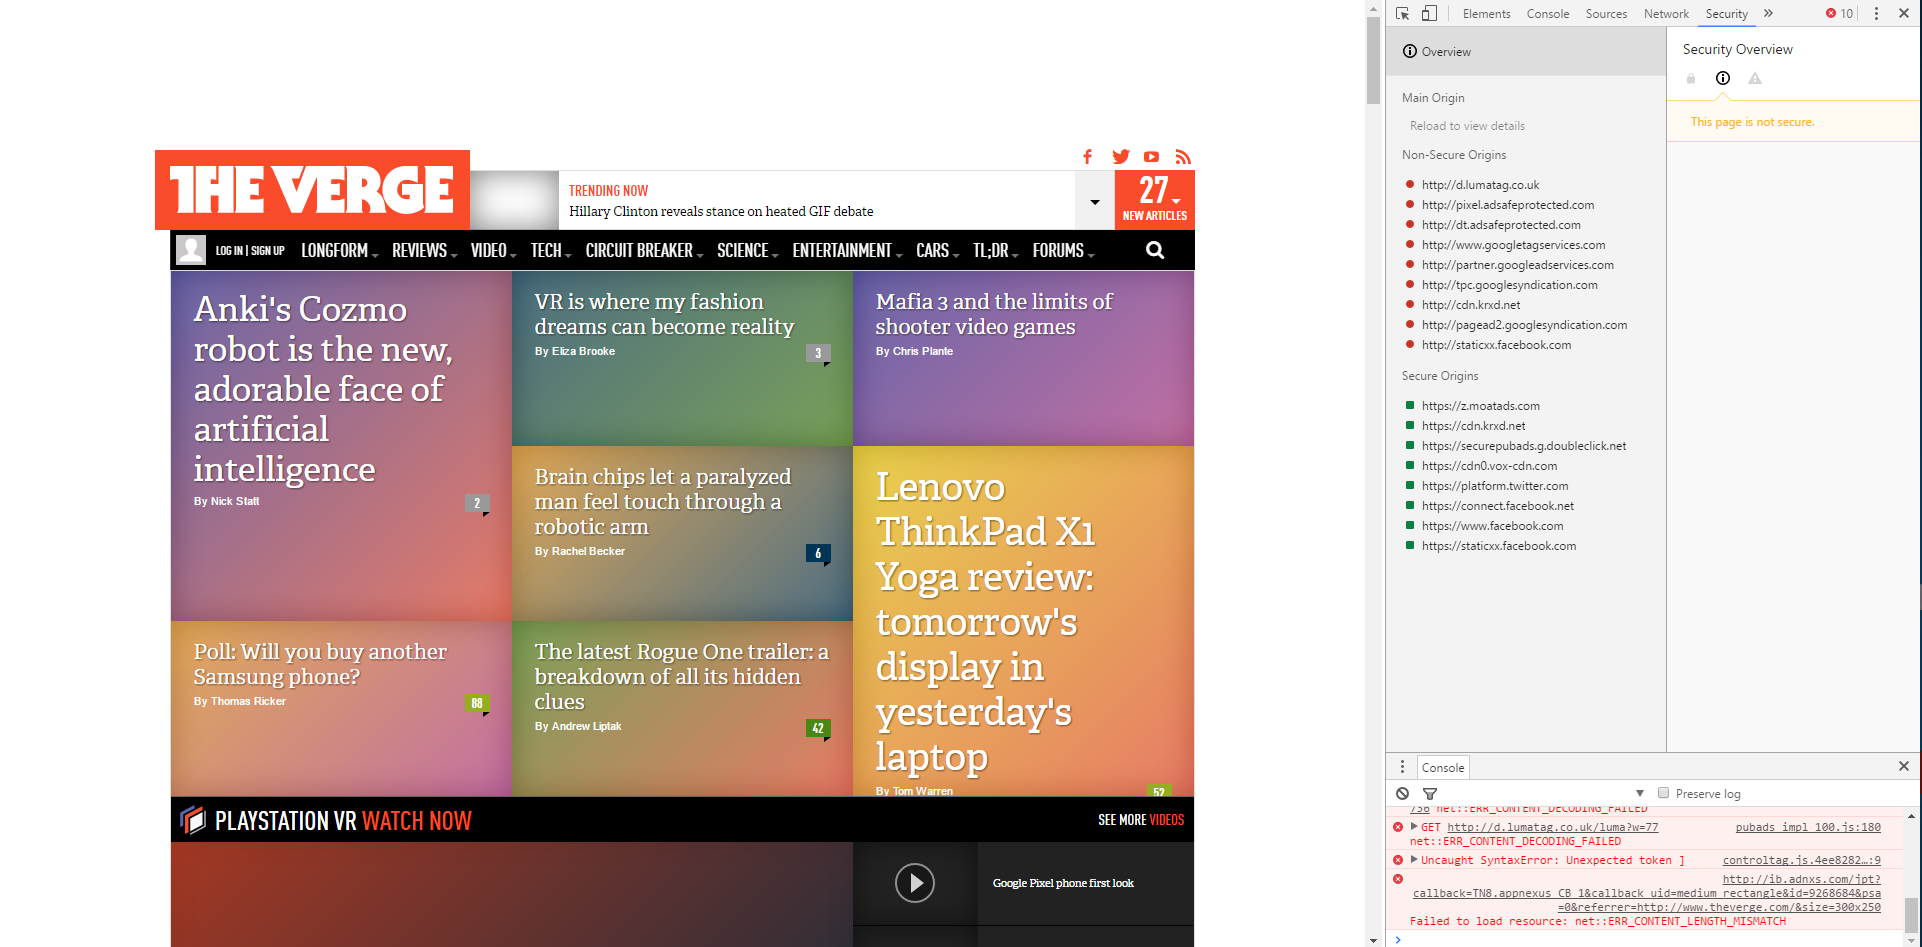Open the console drawer three-dot menu
The height and width of the screenshot is (947, 1922).
click(1402, 766)
